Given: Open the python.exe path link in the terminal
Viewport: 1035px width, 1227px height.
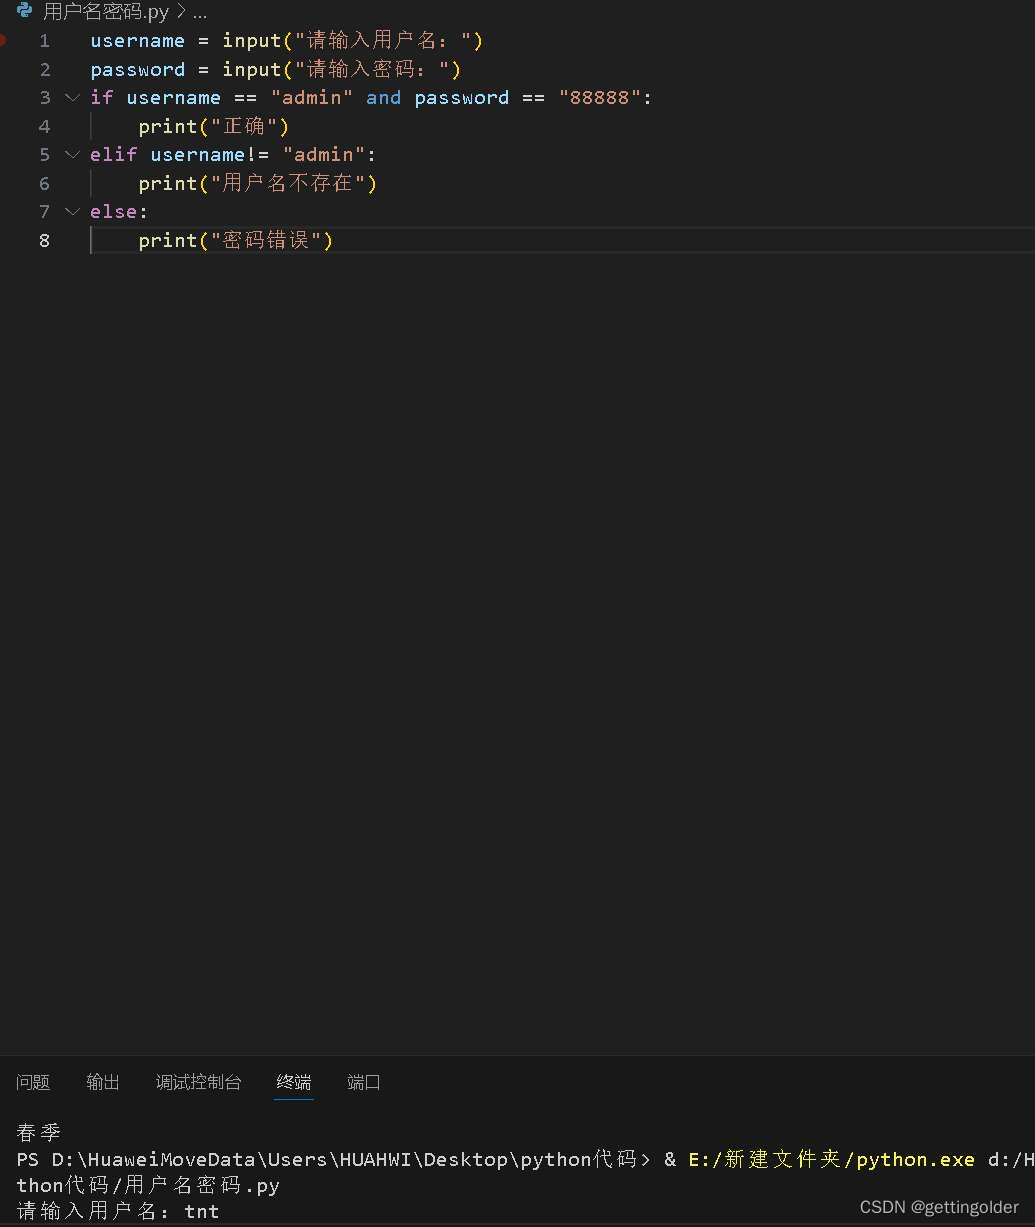Looking at the screenshot, I should coord(830,1159).
